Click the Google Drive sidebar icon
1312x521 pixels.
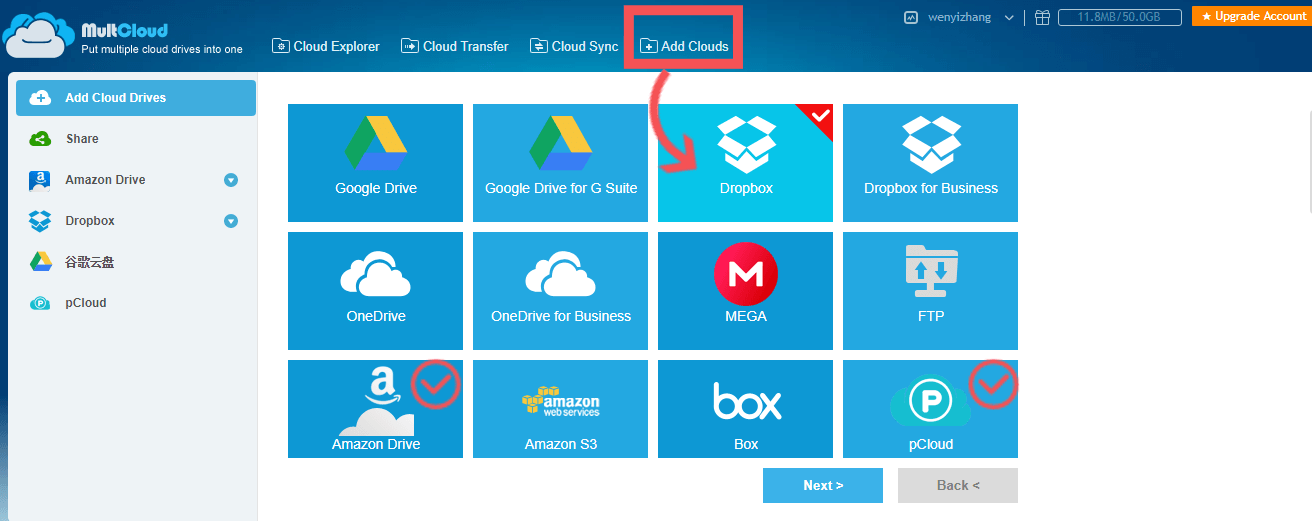pyautogui.click(x=40, y=262)
